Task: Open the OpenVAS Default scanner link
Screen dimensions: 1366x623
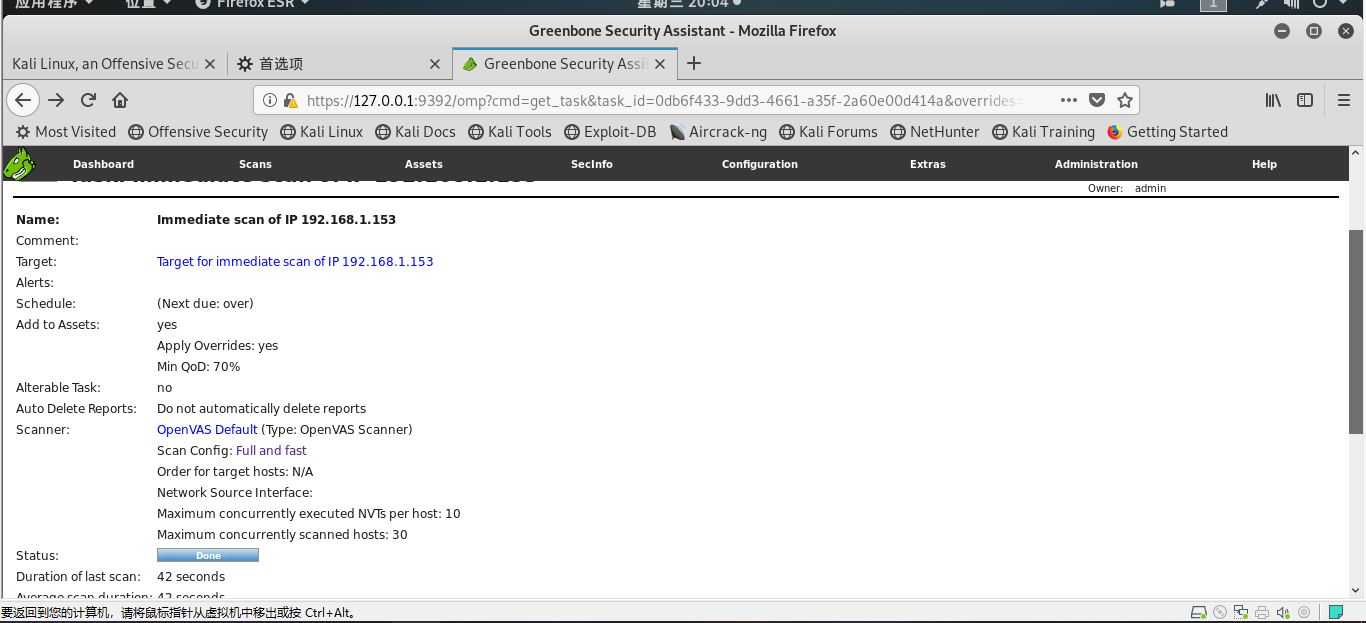Action: 207,429
